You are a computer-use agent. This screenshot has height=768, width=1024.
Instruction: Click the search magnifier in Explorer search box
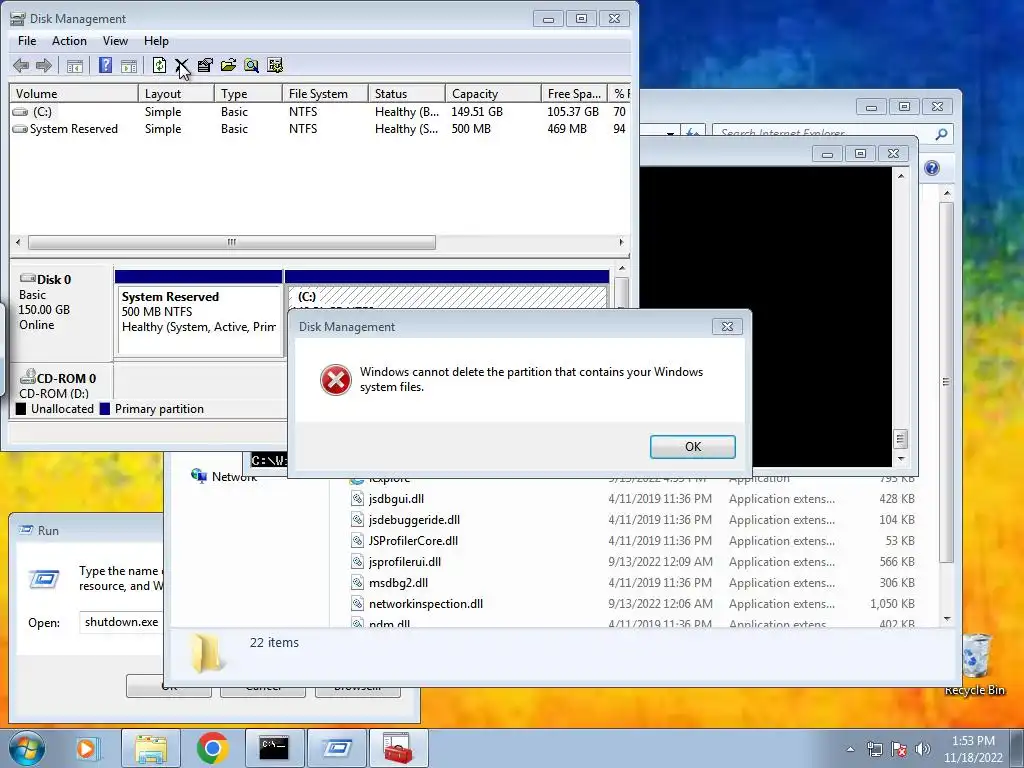click(x=941, y=134)
